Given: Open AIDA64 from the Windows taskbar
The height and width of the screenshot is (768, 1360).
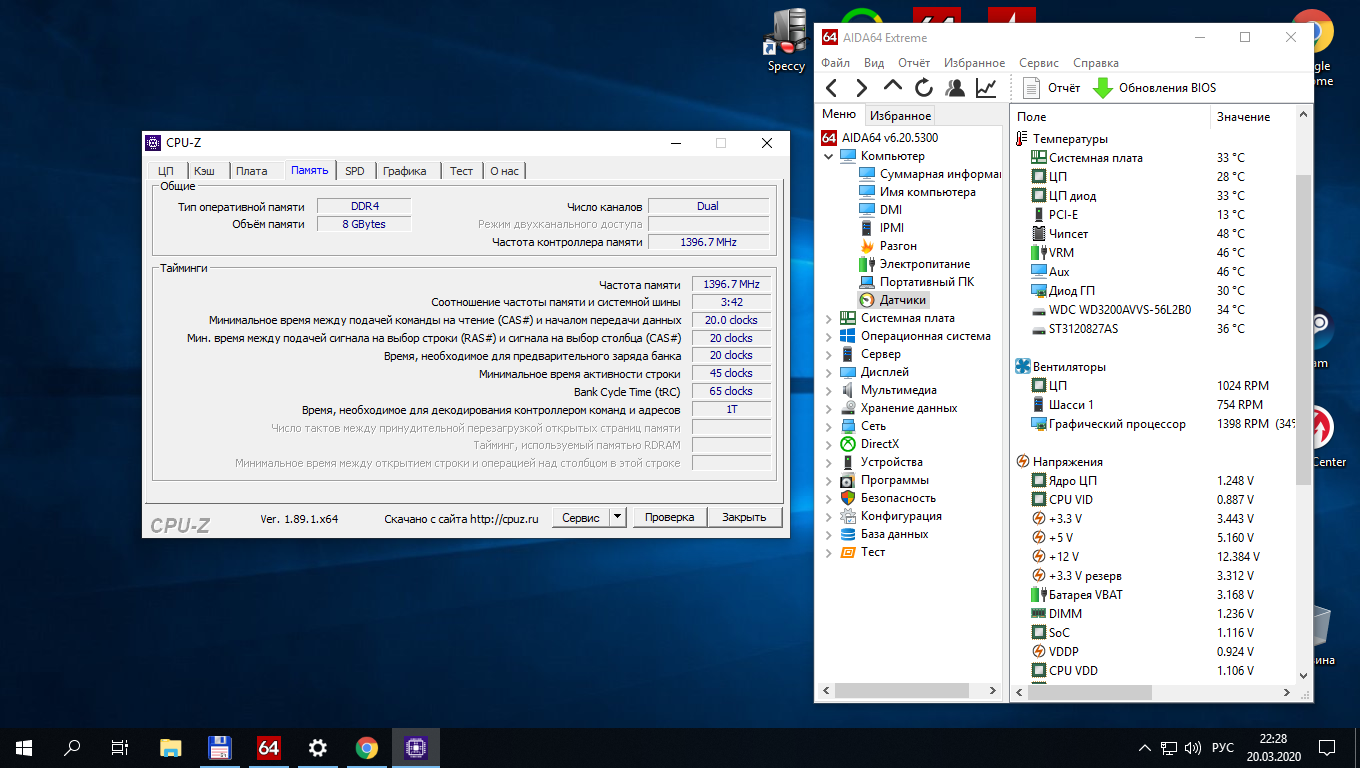Looking at the screenshot, I should 268,747.
